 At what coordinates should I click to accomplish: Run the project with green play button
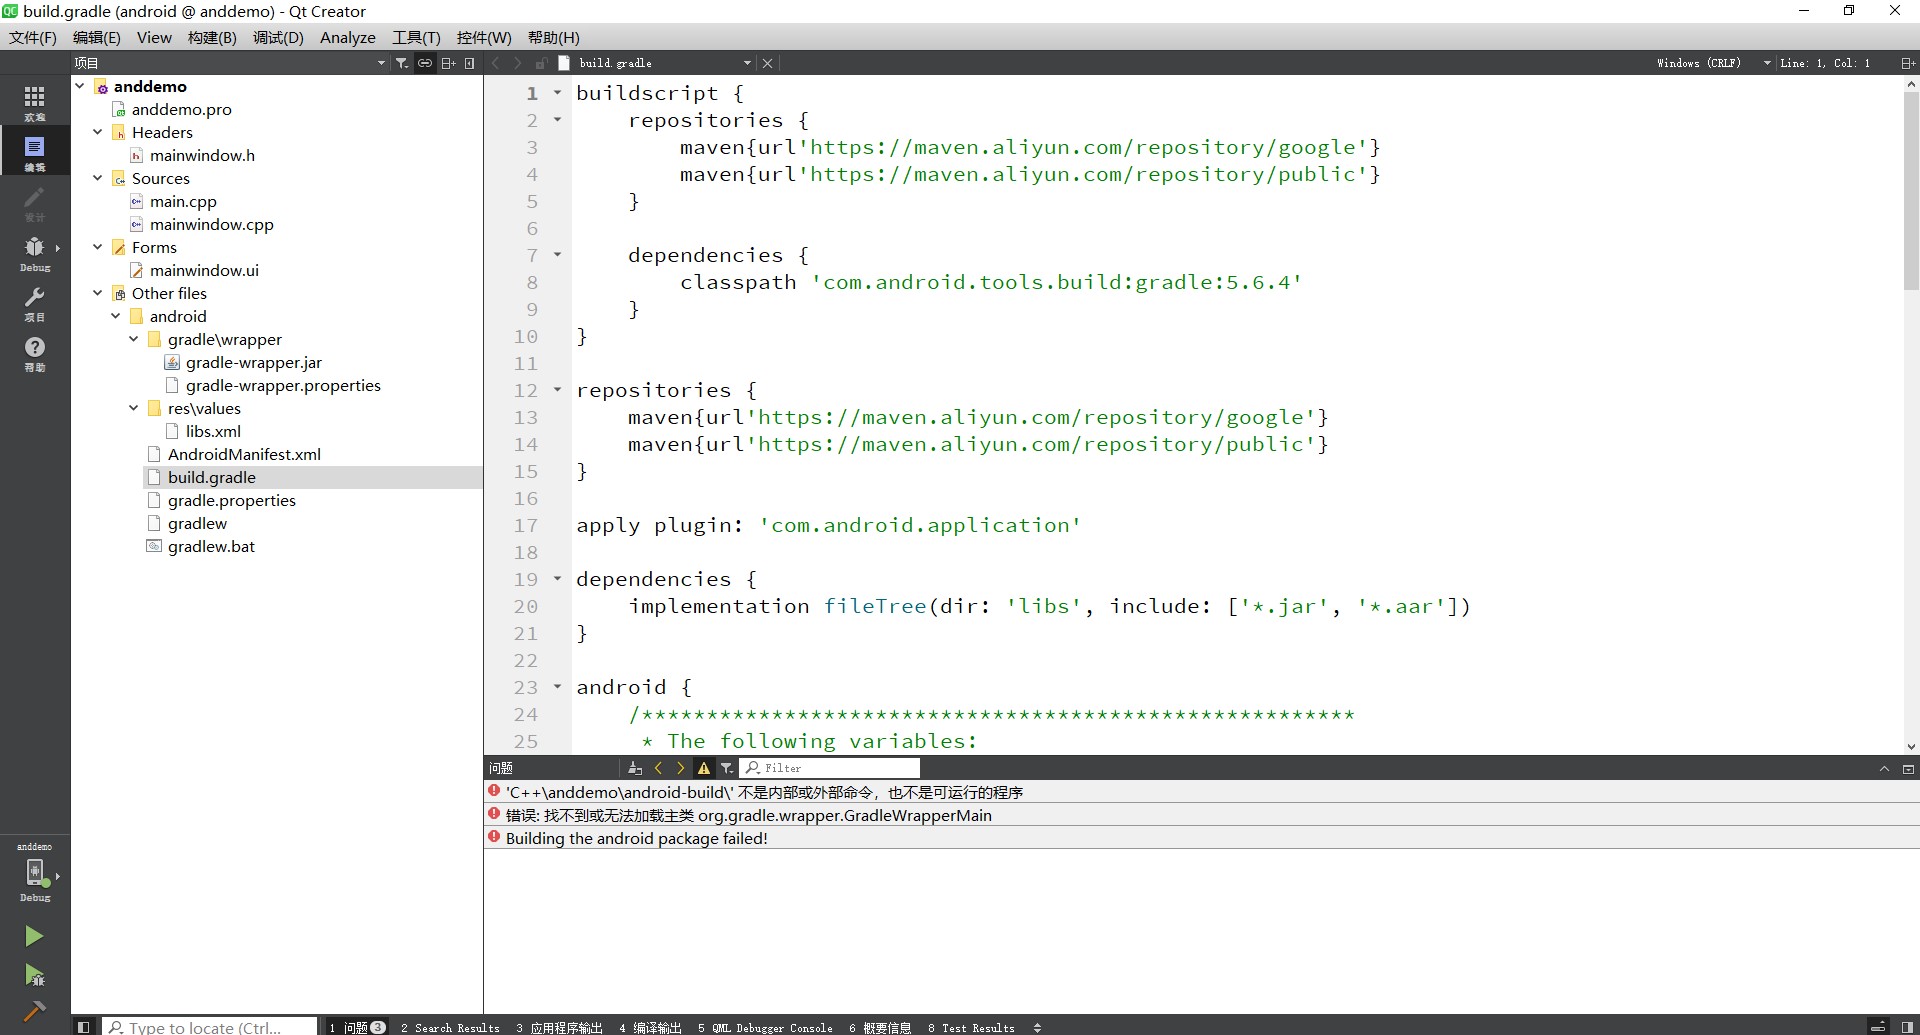click(34, 936)
